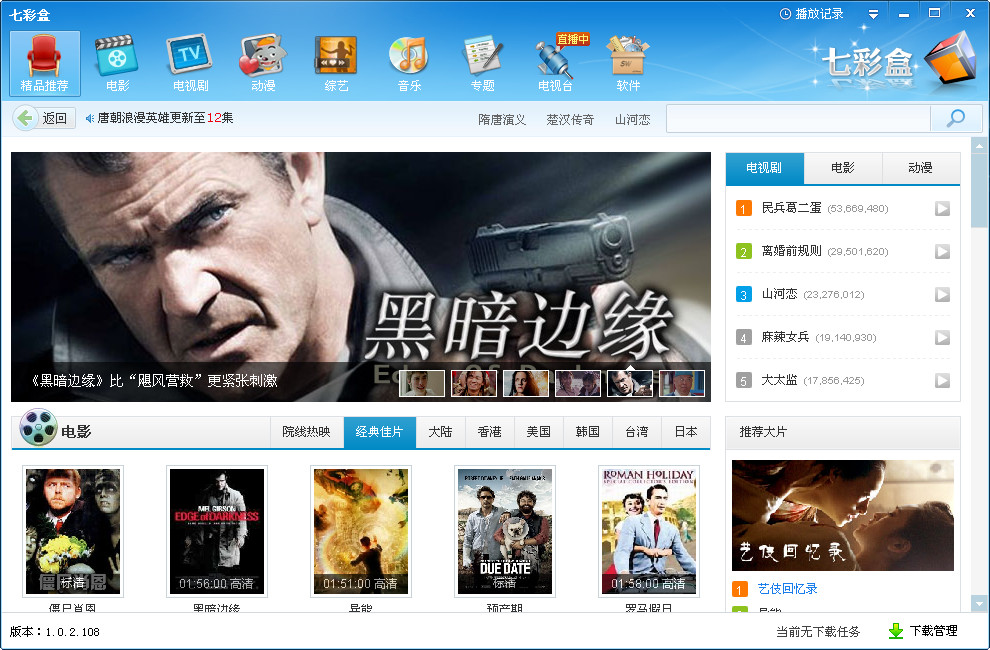The image size is (990, 650).
Task: Open 播放记录 playback history
Action: coord(811,13)
